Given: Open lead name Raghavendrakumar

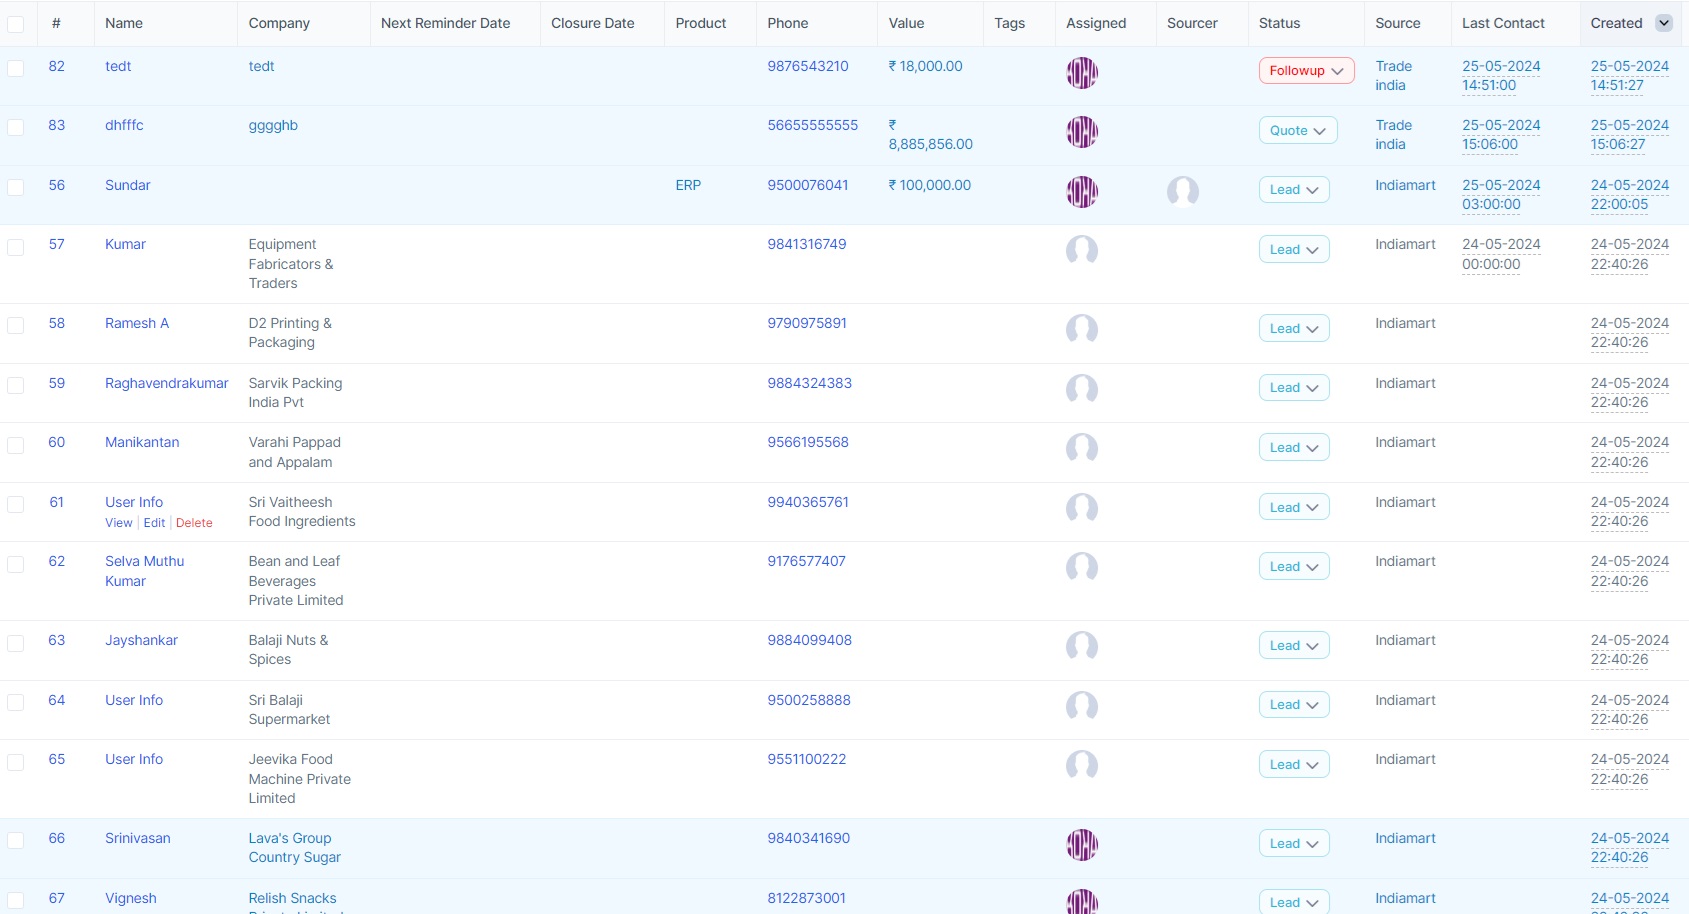Looking at the screenshot, I should [167, 383].
